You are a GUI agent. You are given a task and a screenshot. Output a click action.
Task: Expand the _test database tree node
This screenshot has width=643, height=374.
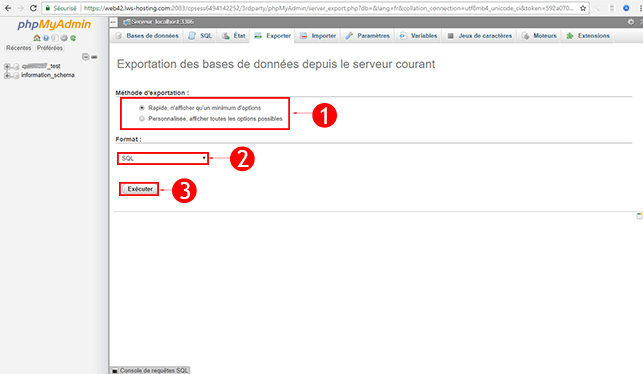point(7,66)
